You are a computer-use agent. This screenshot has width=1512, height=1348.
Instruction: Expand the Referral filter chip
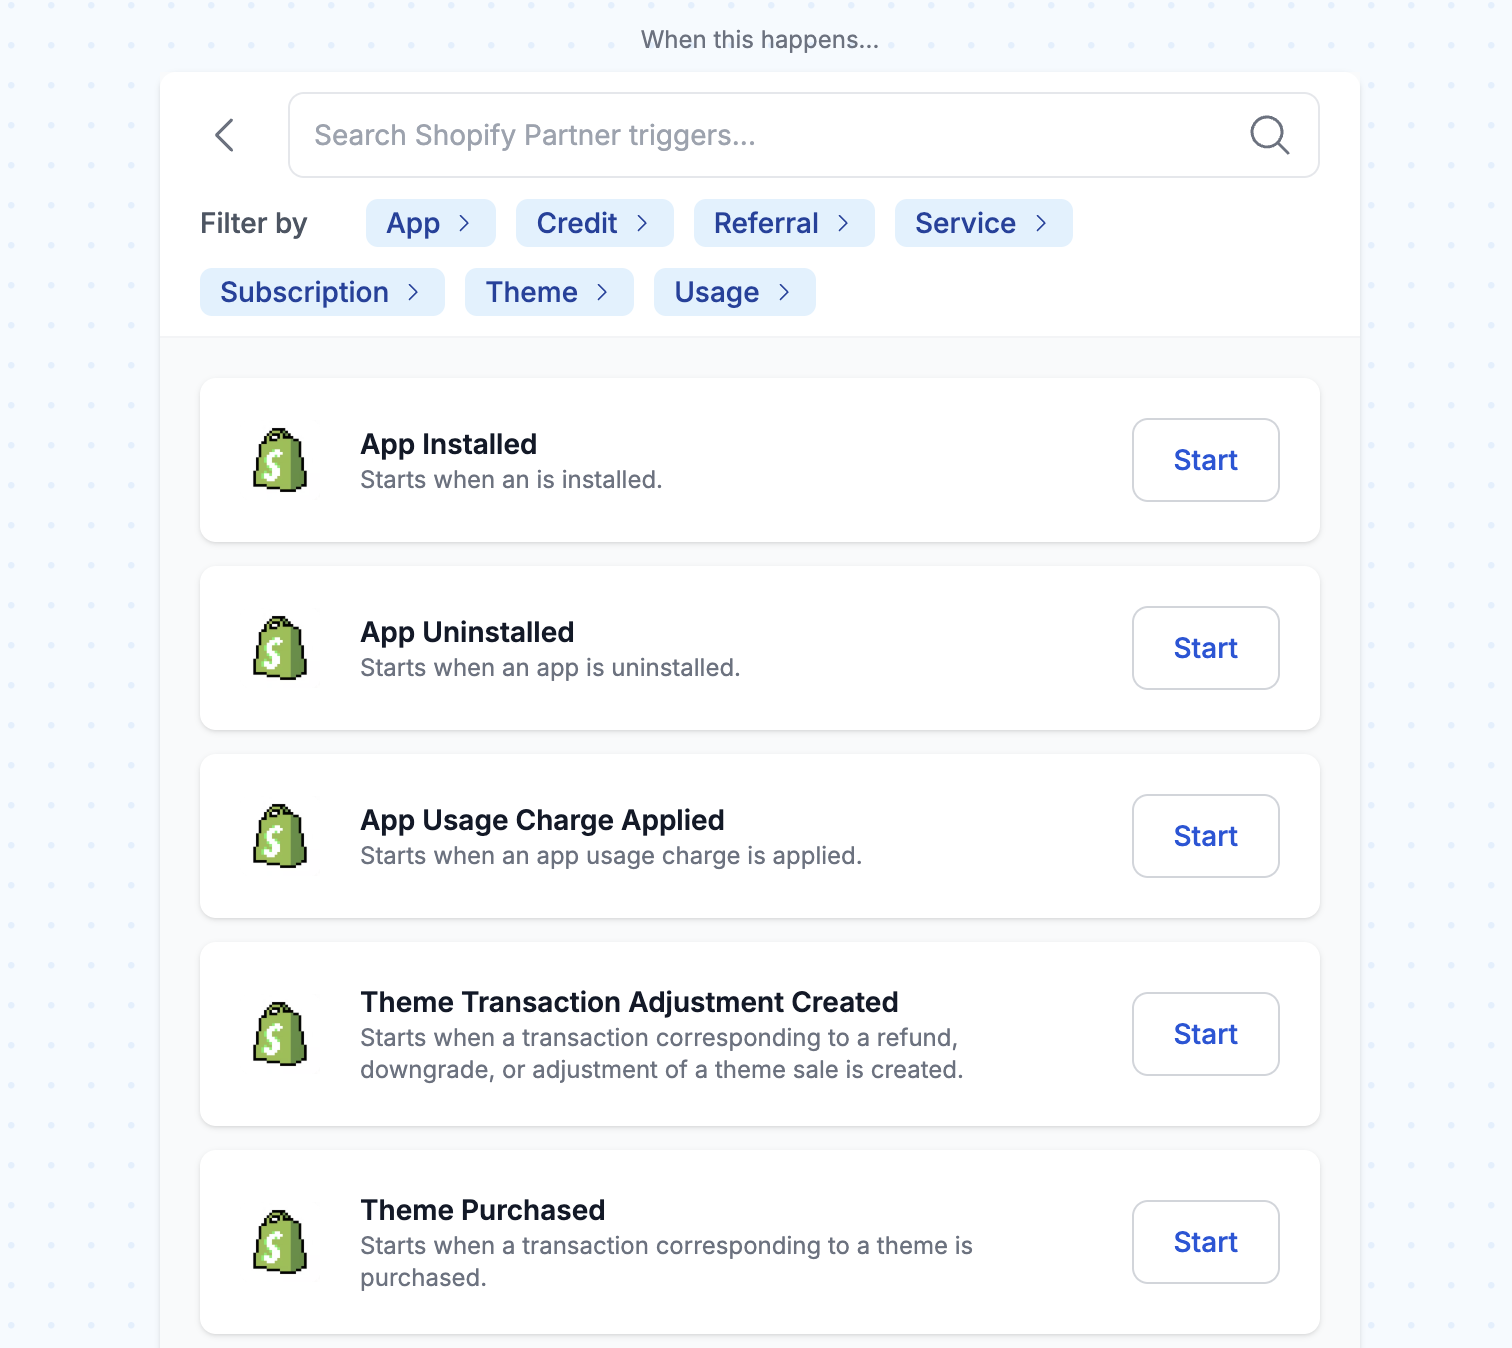(x=784, y=223)
